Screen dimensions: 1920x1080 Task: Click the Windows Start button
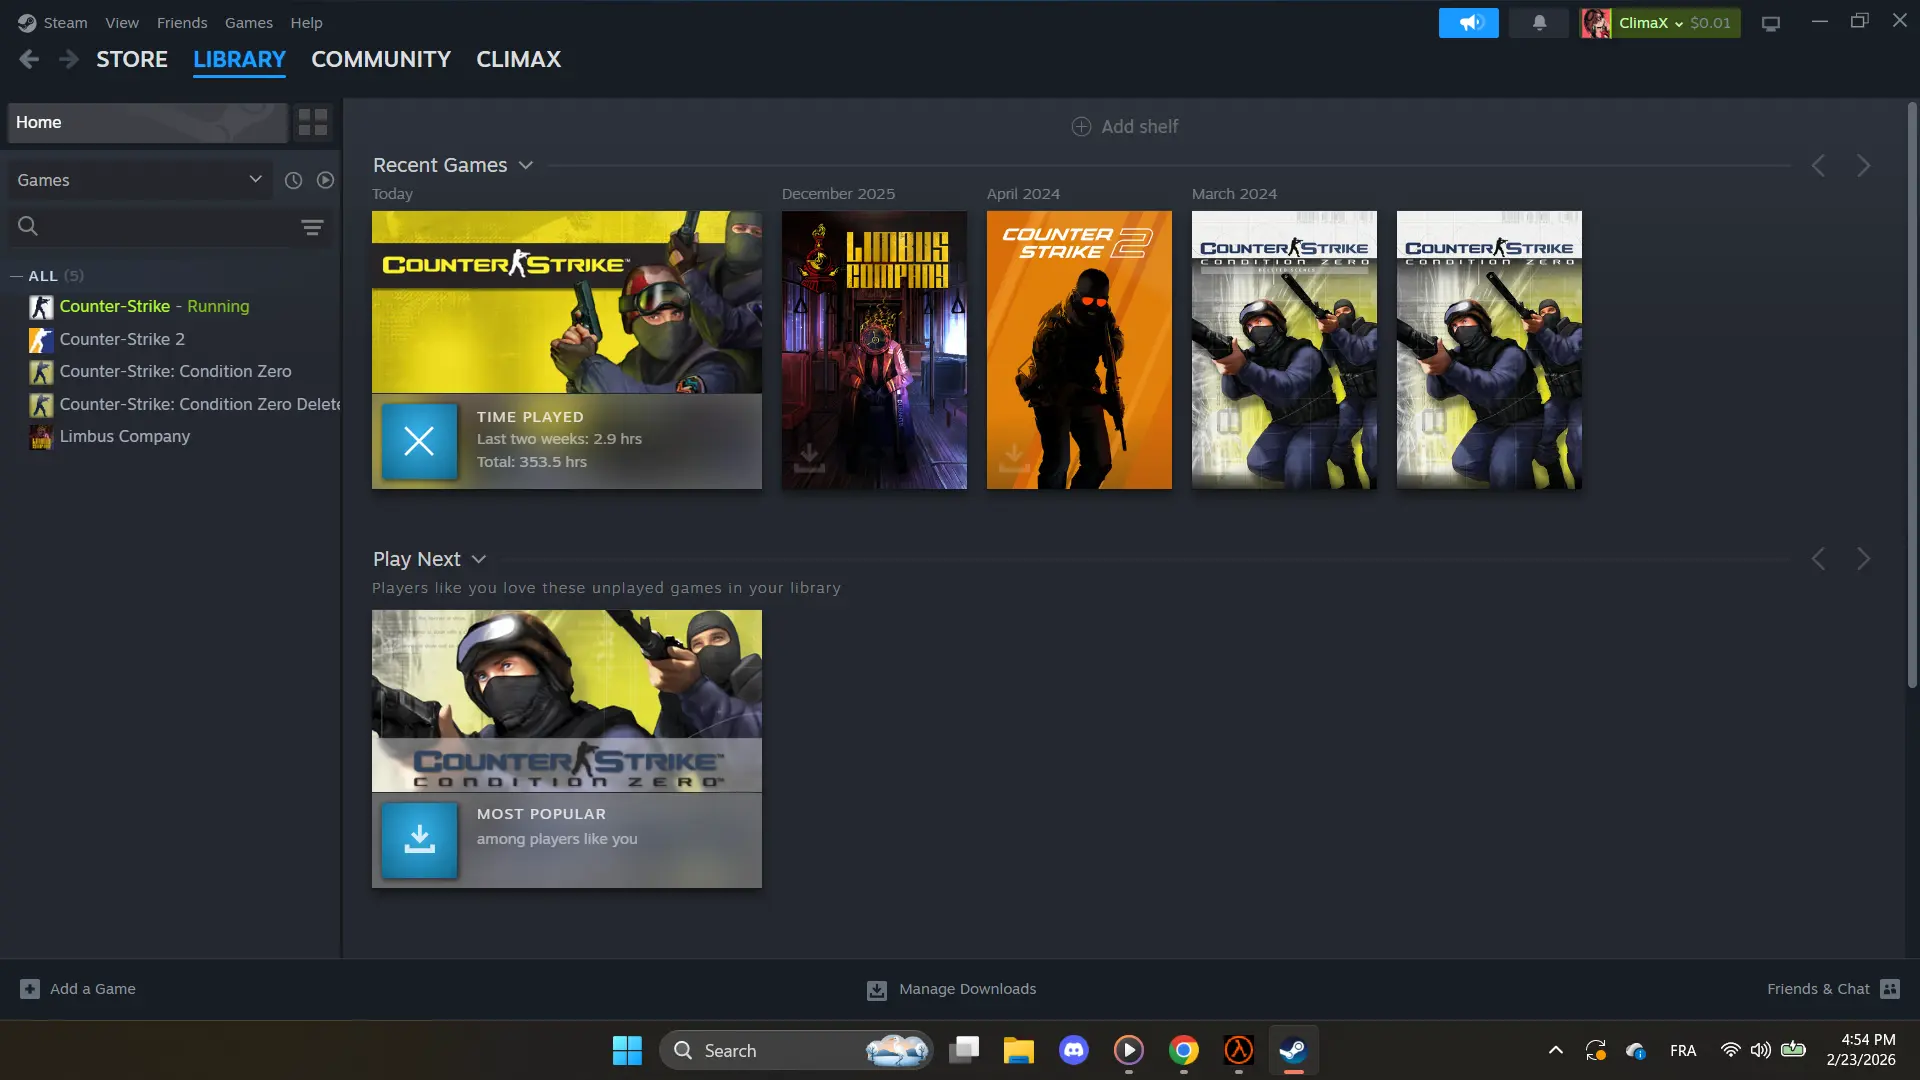[627, 1051]
